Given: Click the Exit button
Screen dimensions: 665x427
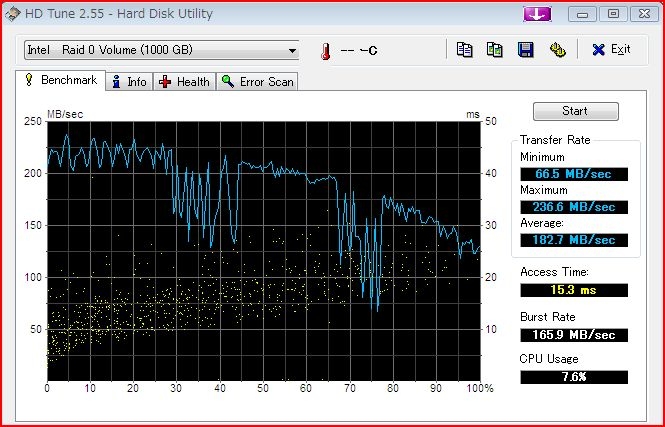Looking at the screenshot, I should [611, 50].
